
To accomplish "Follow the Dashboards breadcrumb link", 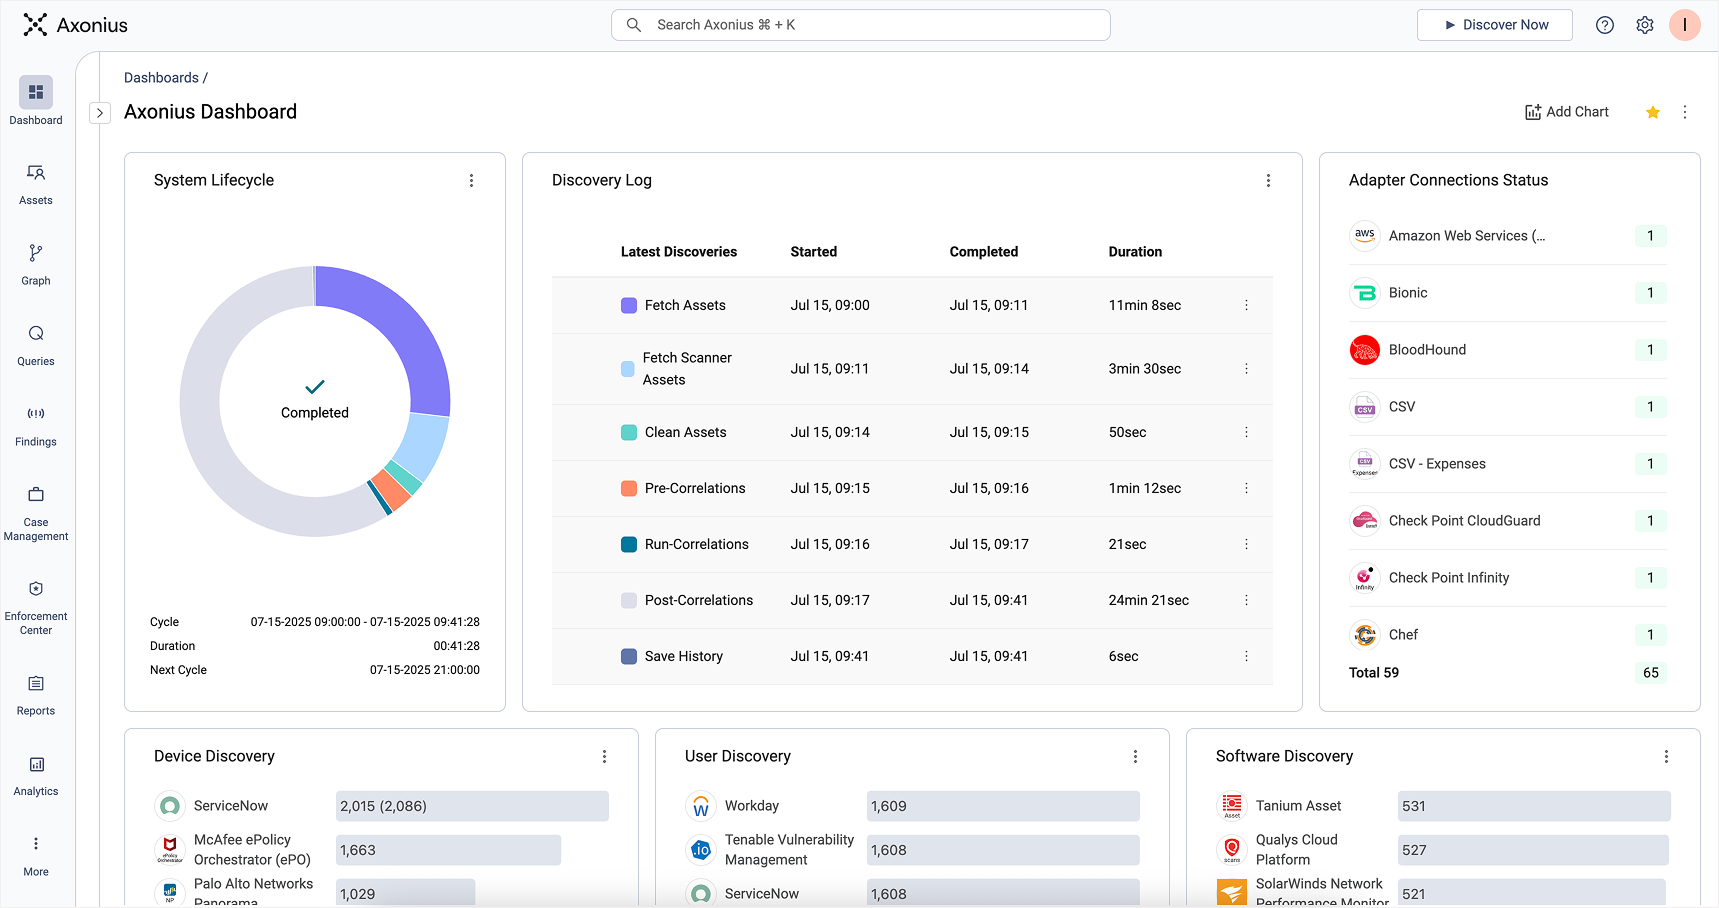I will pyautogui.click(x=161, y=78).
